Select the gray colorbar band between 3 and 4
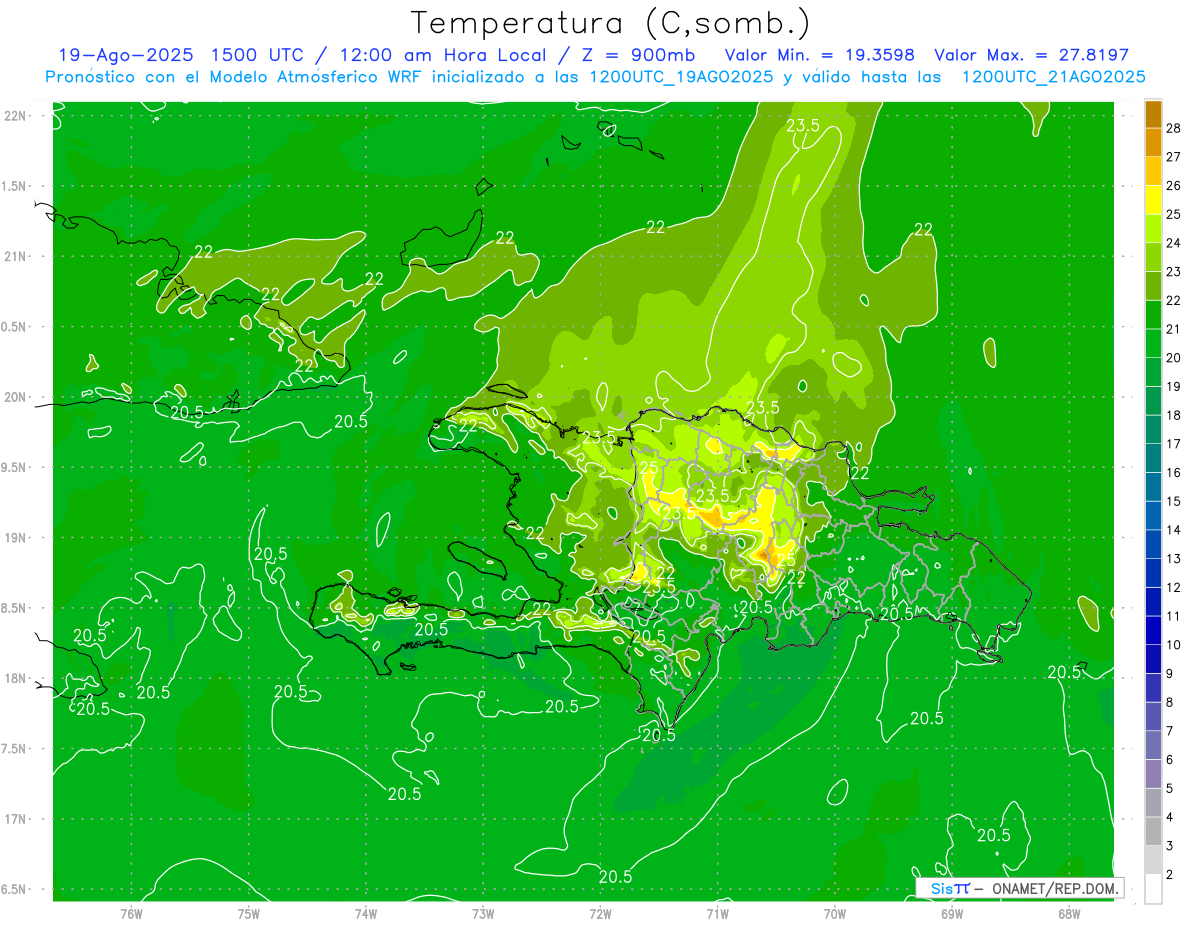Image resolution: width=1200 pixels, height=927 pixels. click(x=1153, y=831)
